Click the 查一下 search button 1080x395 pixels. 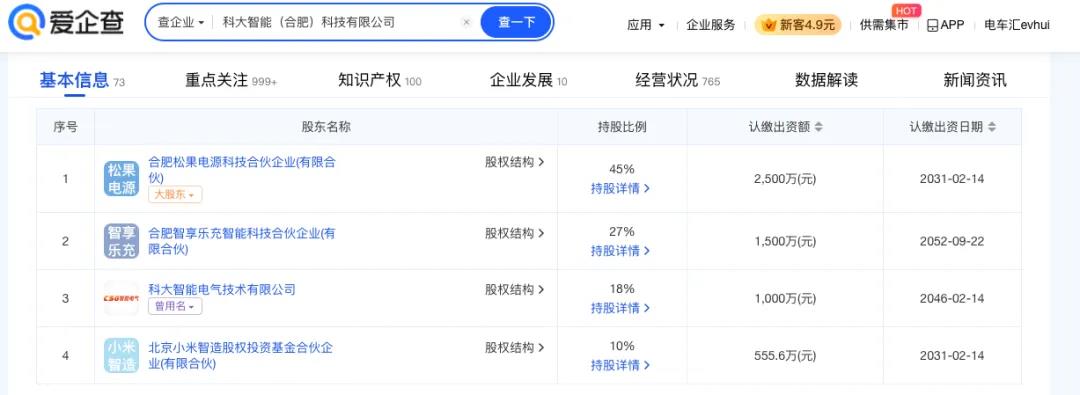pos(516,22)
